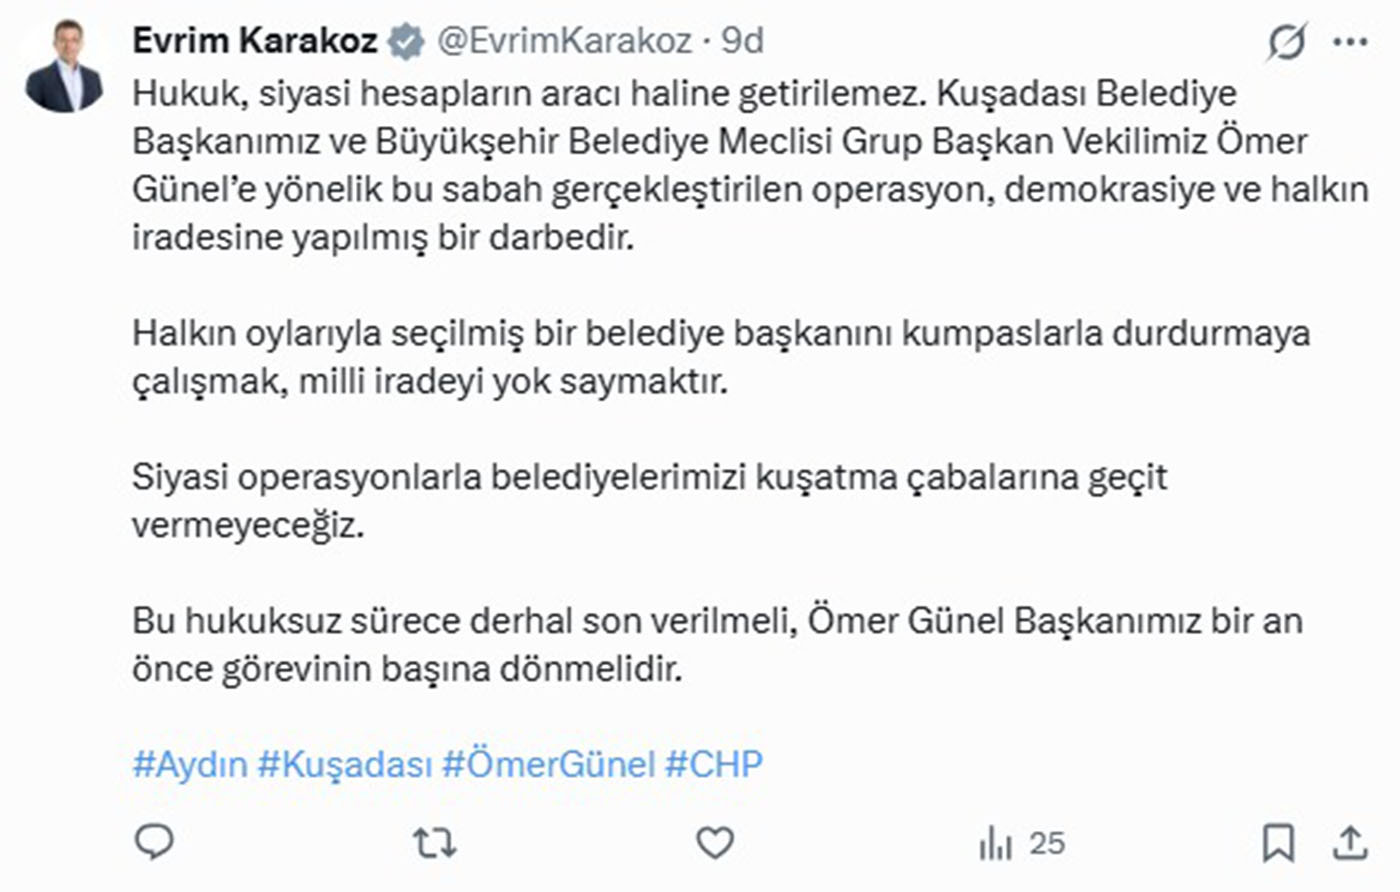Open view analytics showing 25 views
Screen dimensions: 1400x892
(x=1021, y=844)
